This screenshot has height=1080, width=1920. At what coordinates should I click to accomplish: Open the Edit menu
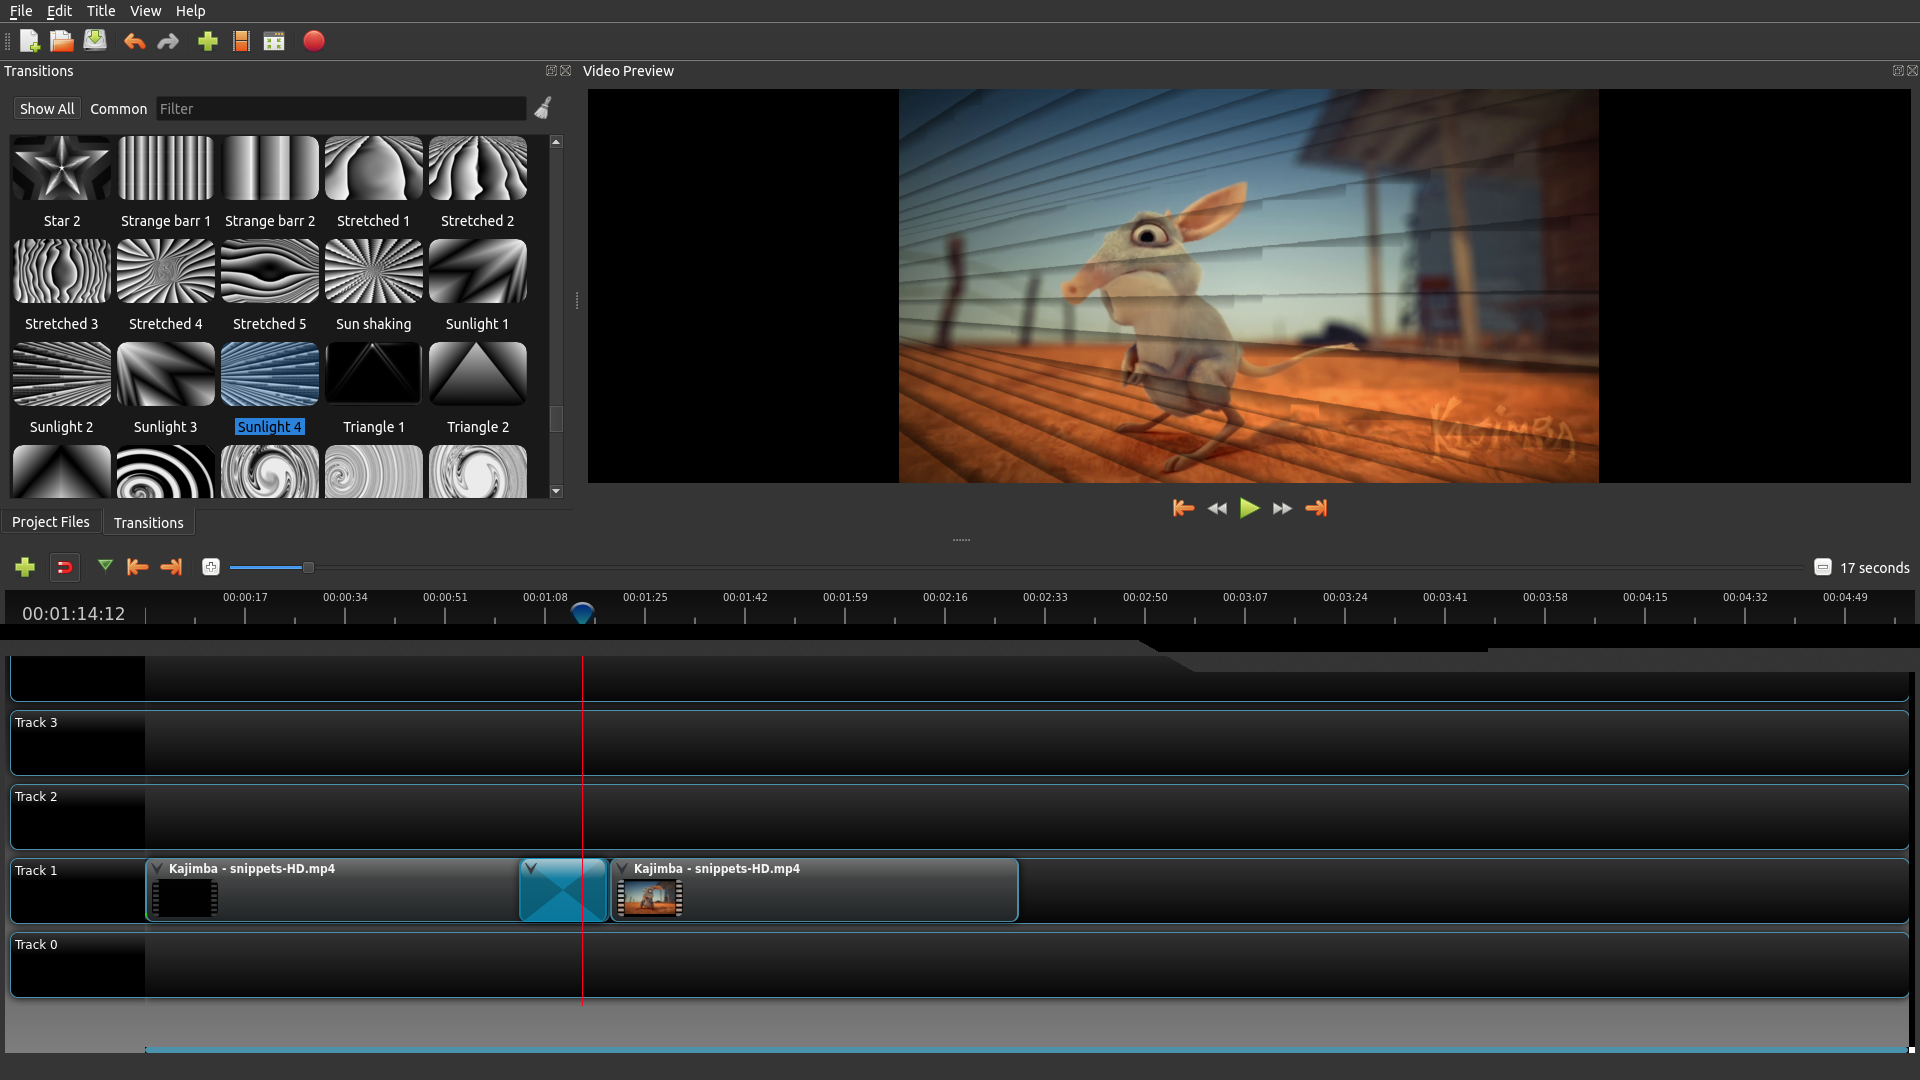pos(59,11)
